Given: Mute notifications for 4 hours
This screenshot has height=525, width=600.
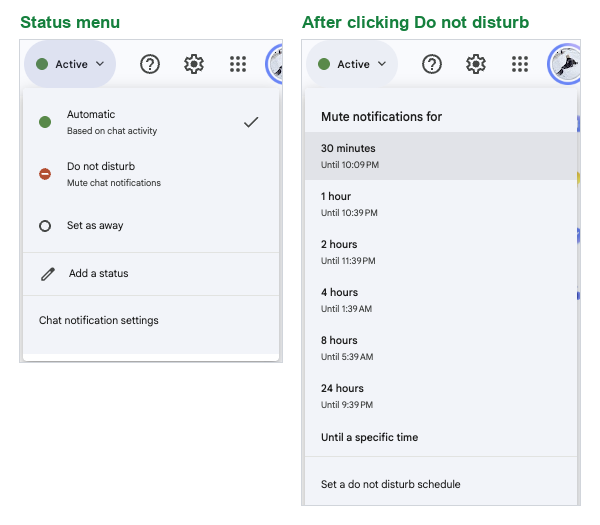Looking at the screenshot, I should (441, 300).
